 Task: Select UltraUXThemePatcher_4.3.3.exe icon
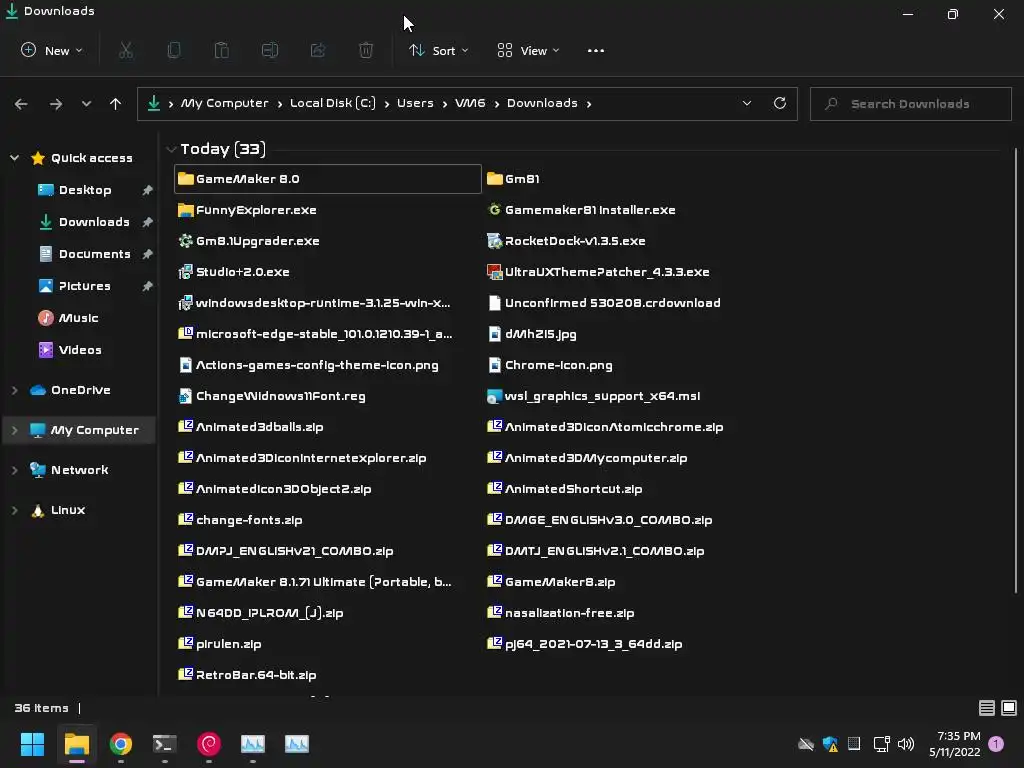494,272
